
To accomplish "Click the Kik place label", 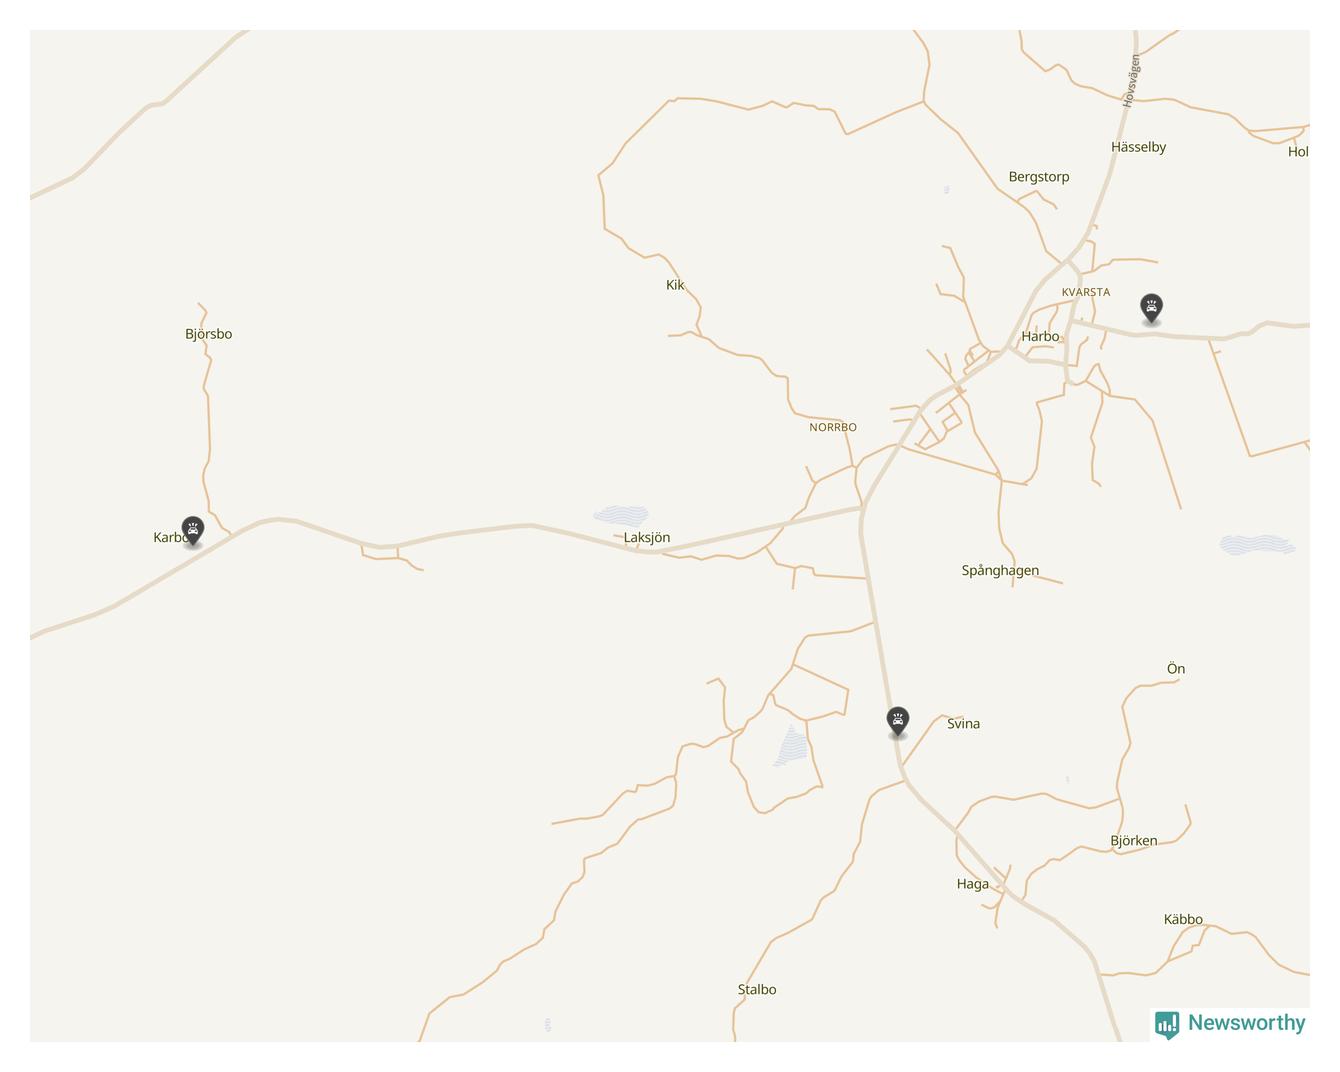I will click(675, 285).
